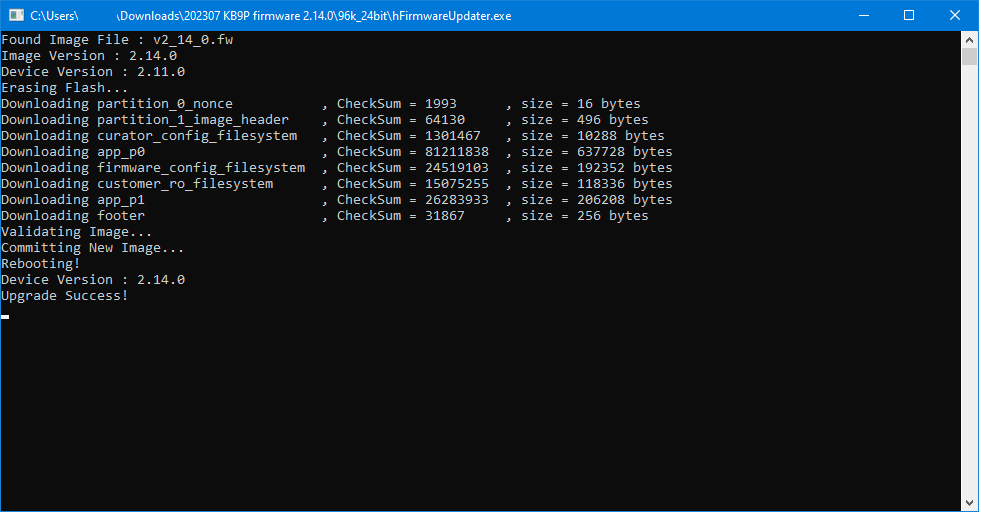
Task: Click the vertical scrollbar thumb
Action: click(969, 57)
